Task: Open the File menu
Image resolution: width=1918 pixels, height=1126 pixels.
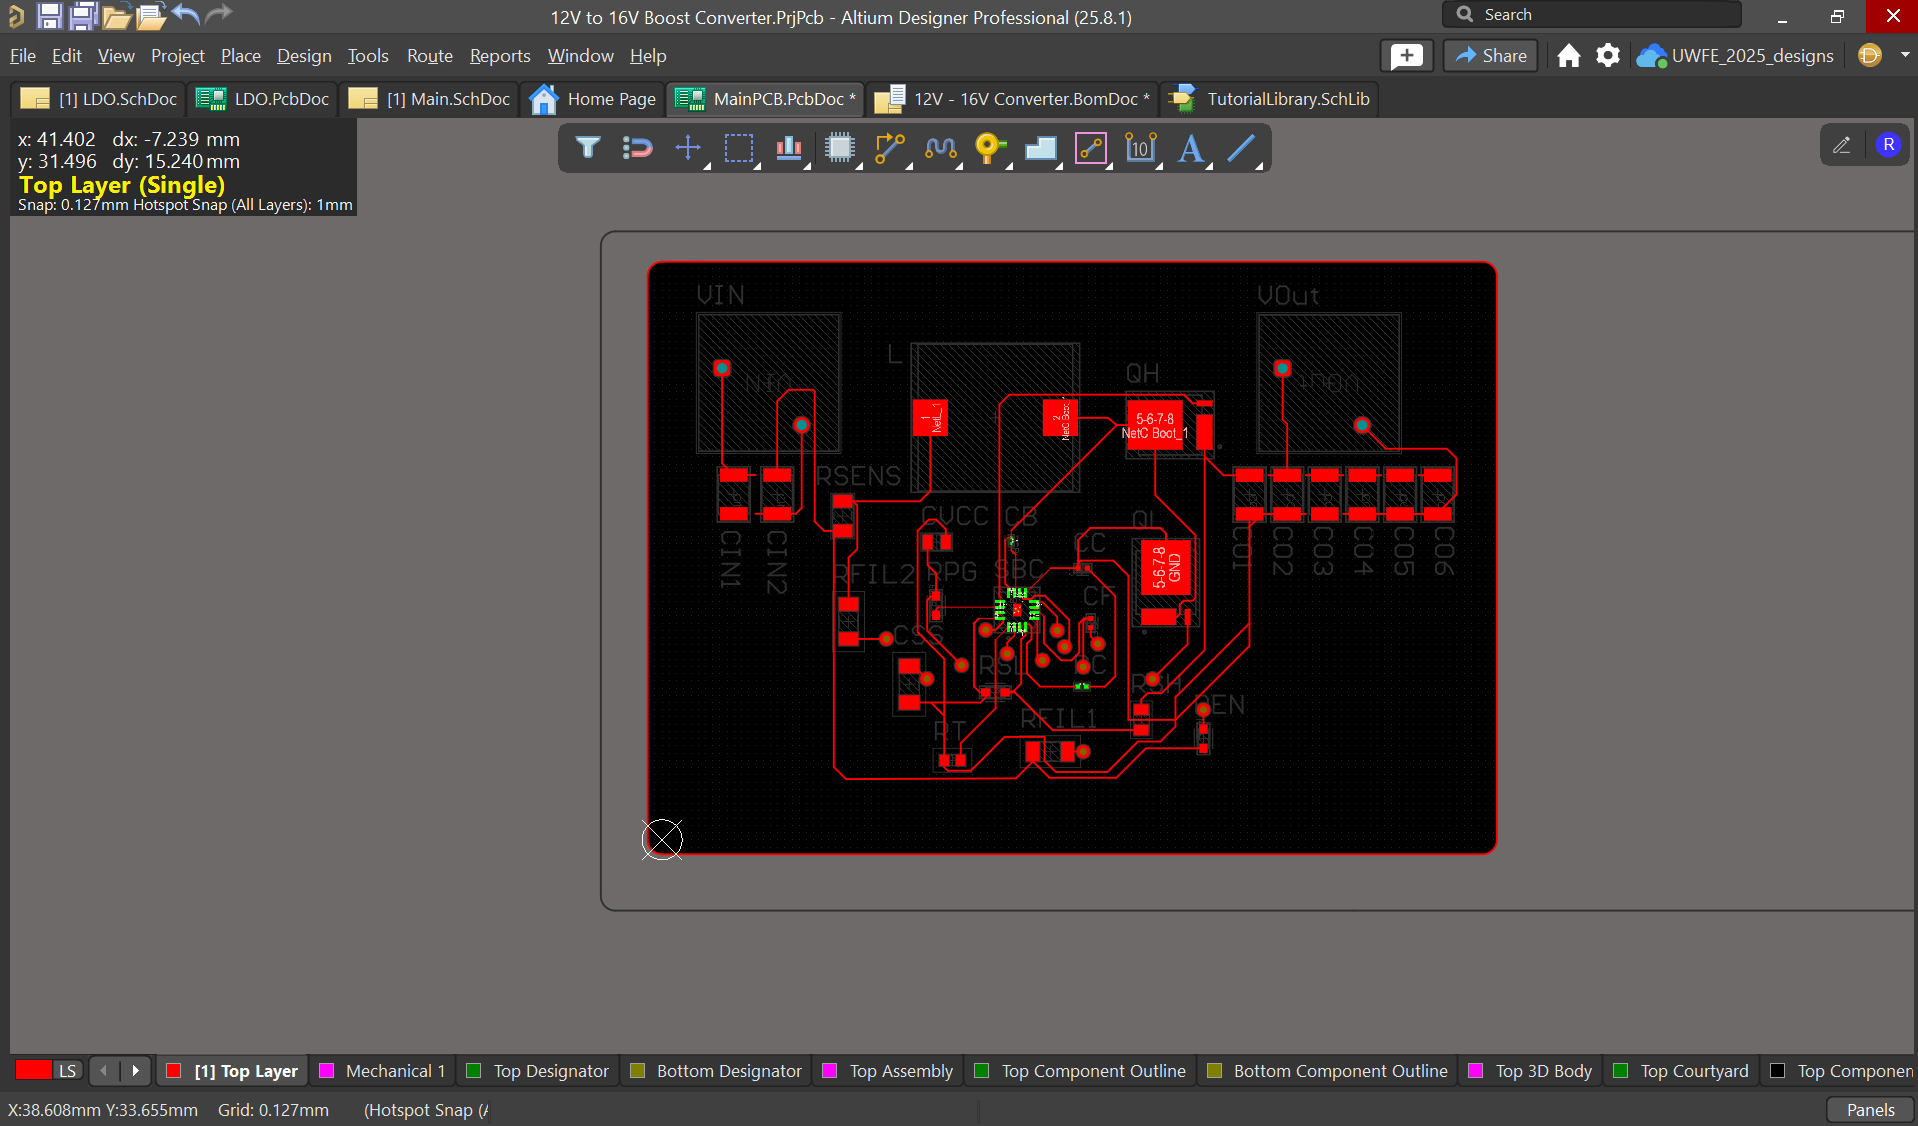Action: click(x=22, y=56)
